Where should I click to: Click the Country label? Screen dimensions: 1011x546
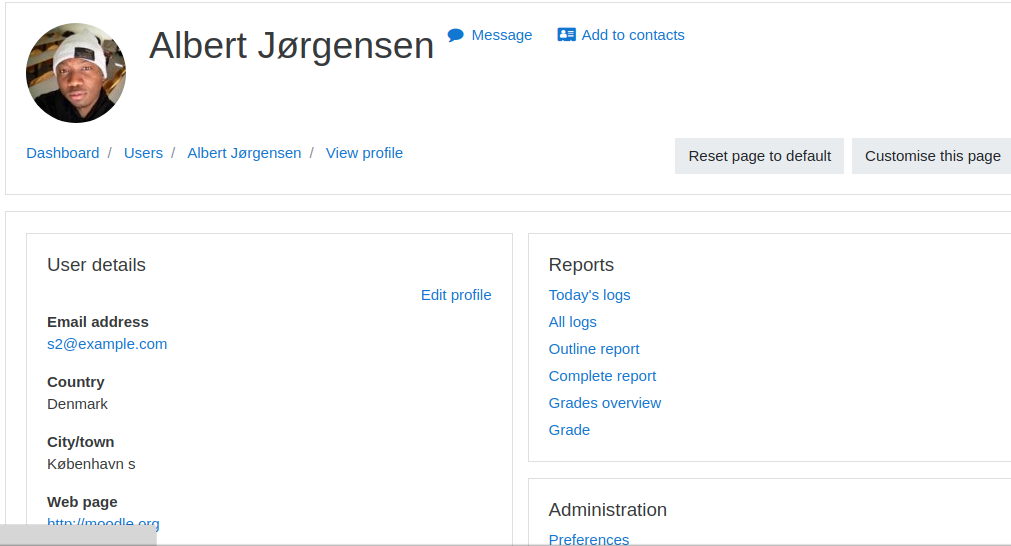75,382
